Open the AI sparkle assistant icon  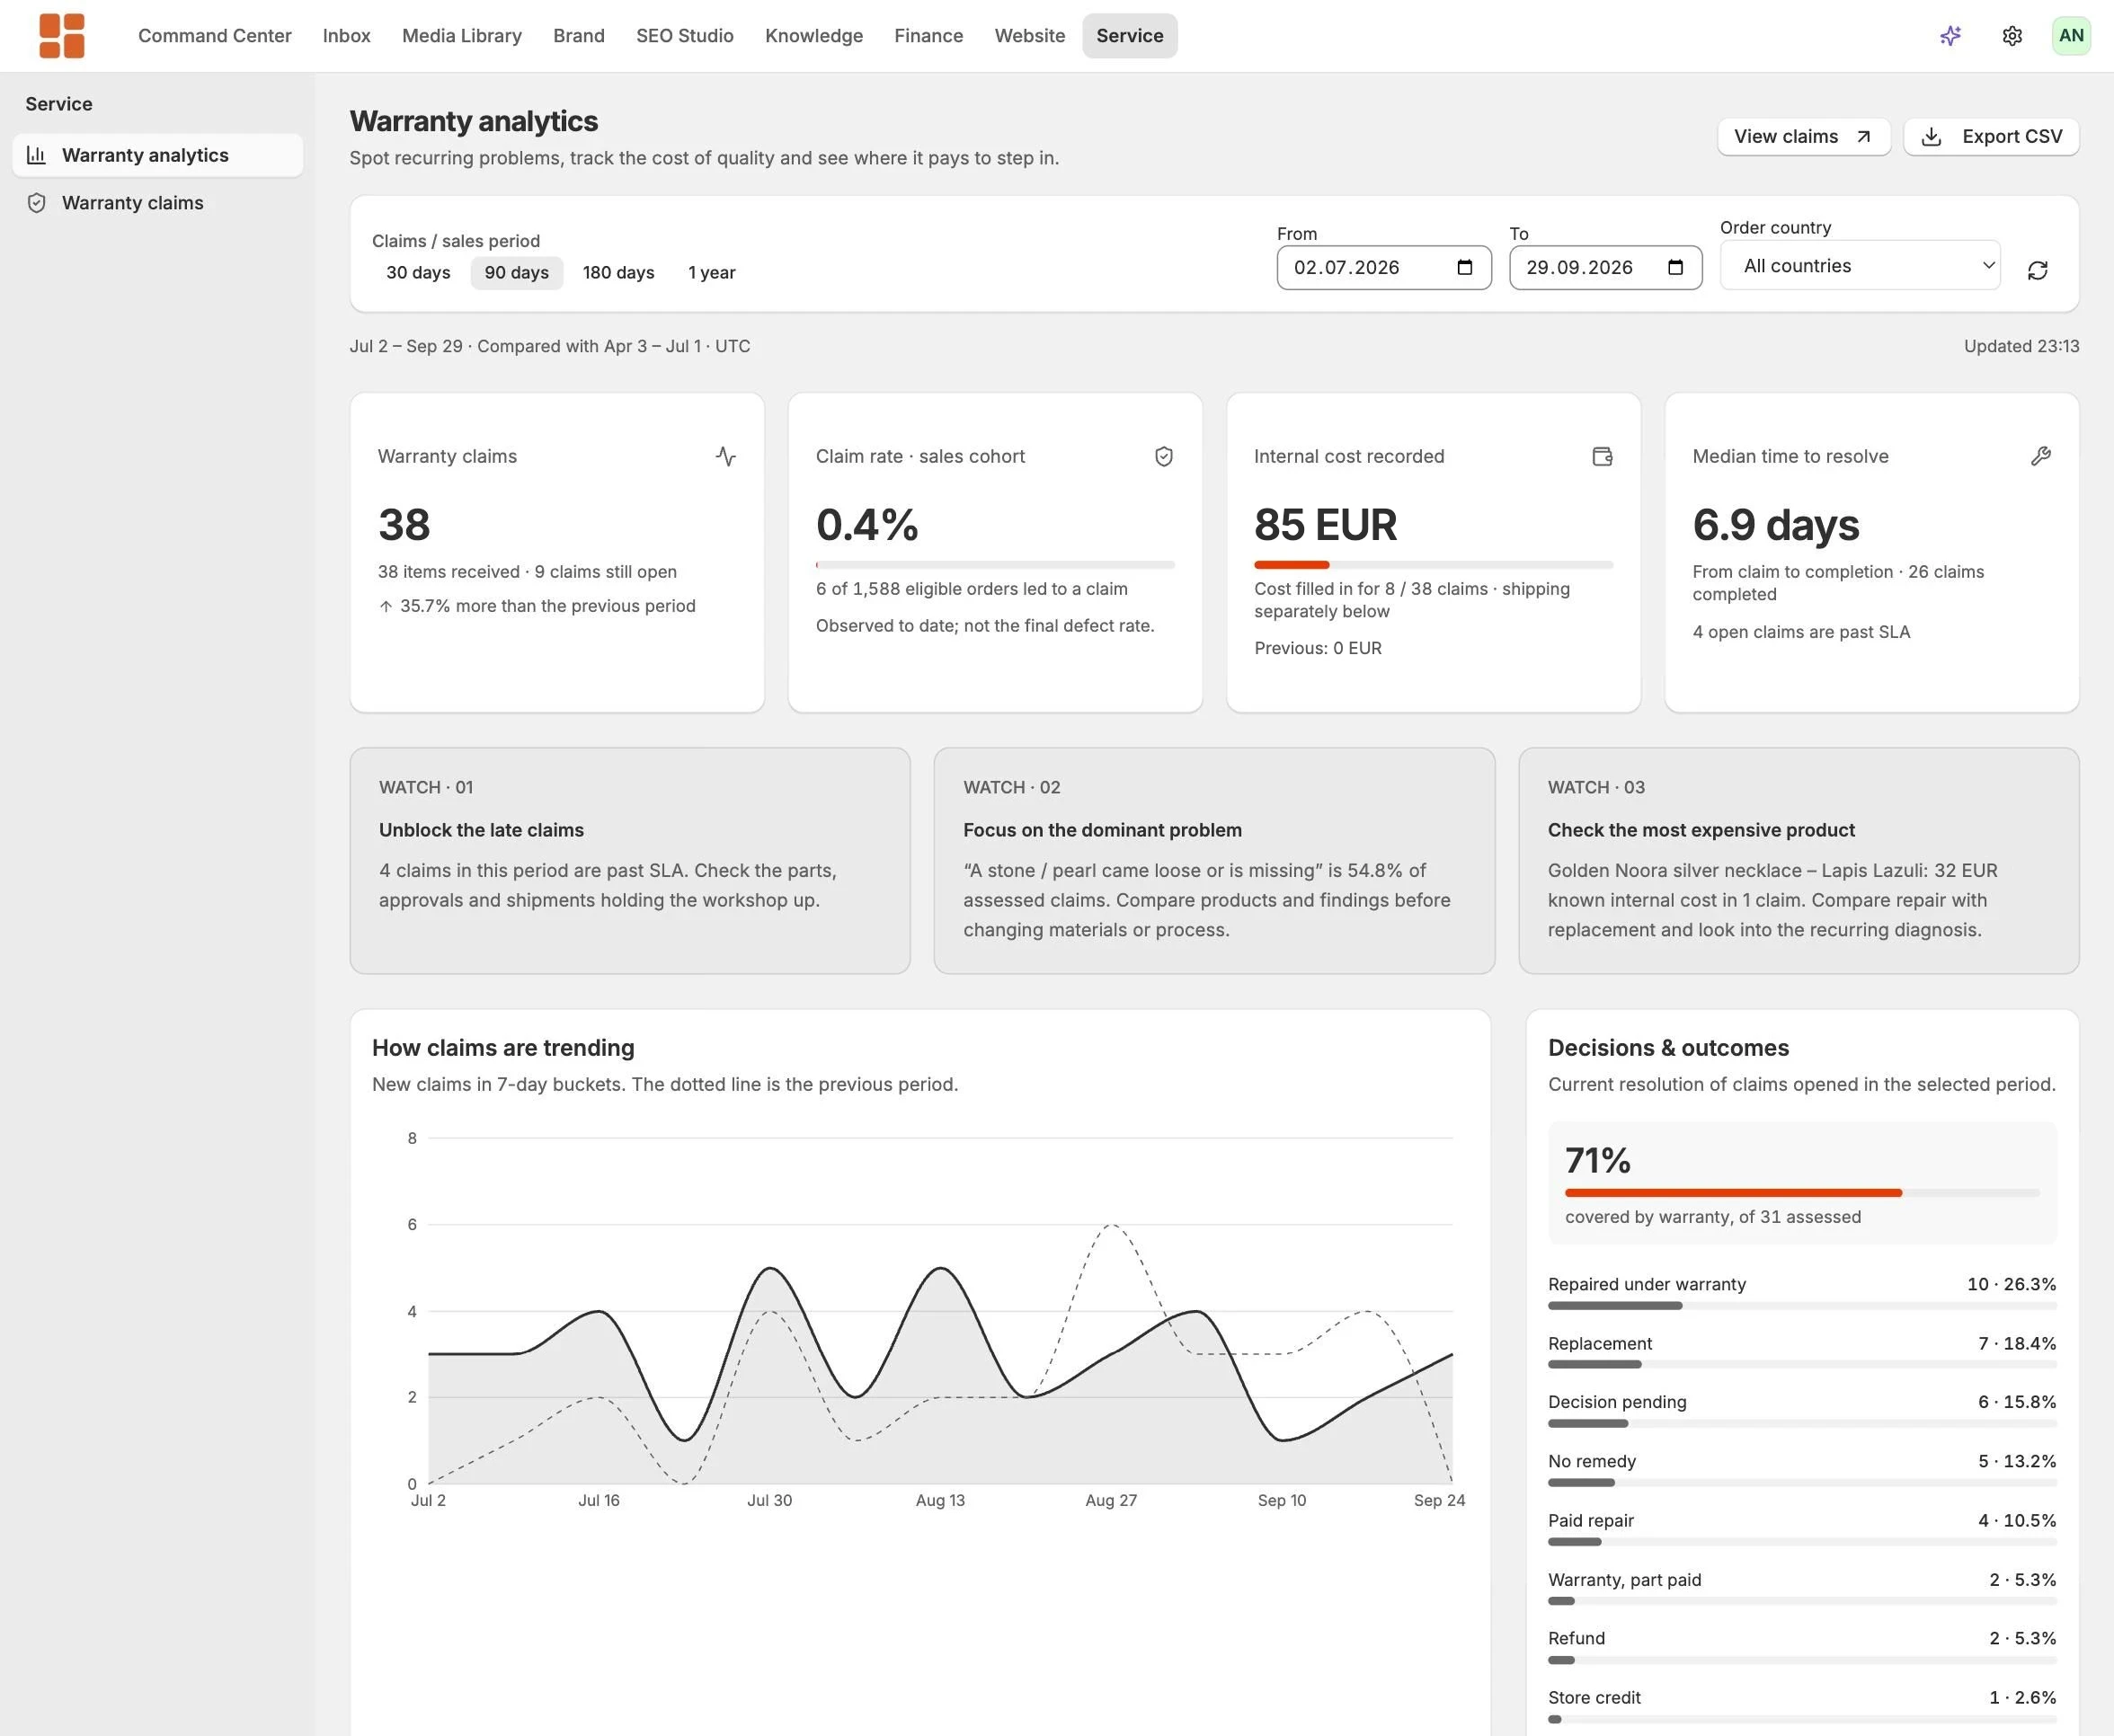tap(1950, 36)
